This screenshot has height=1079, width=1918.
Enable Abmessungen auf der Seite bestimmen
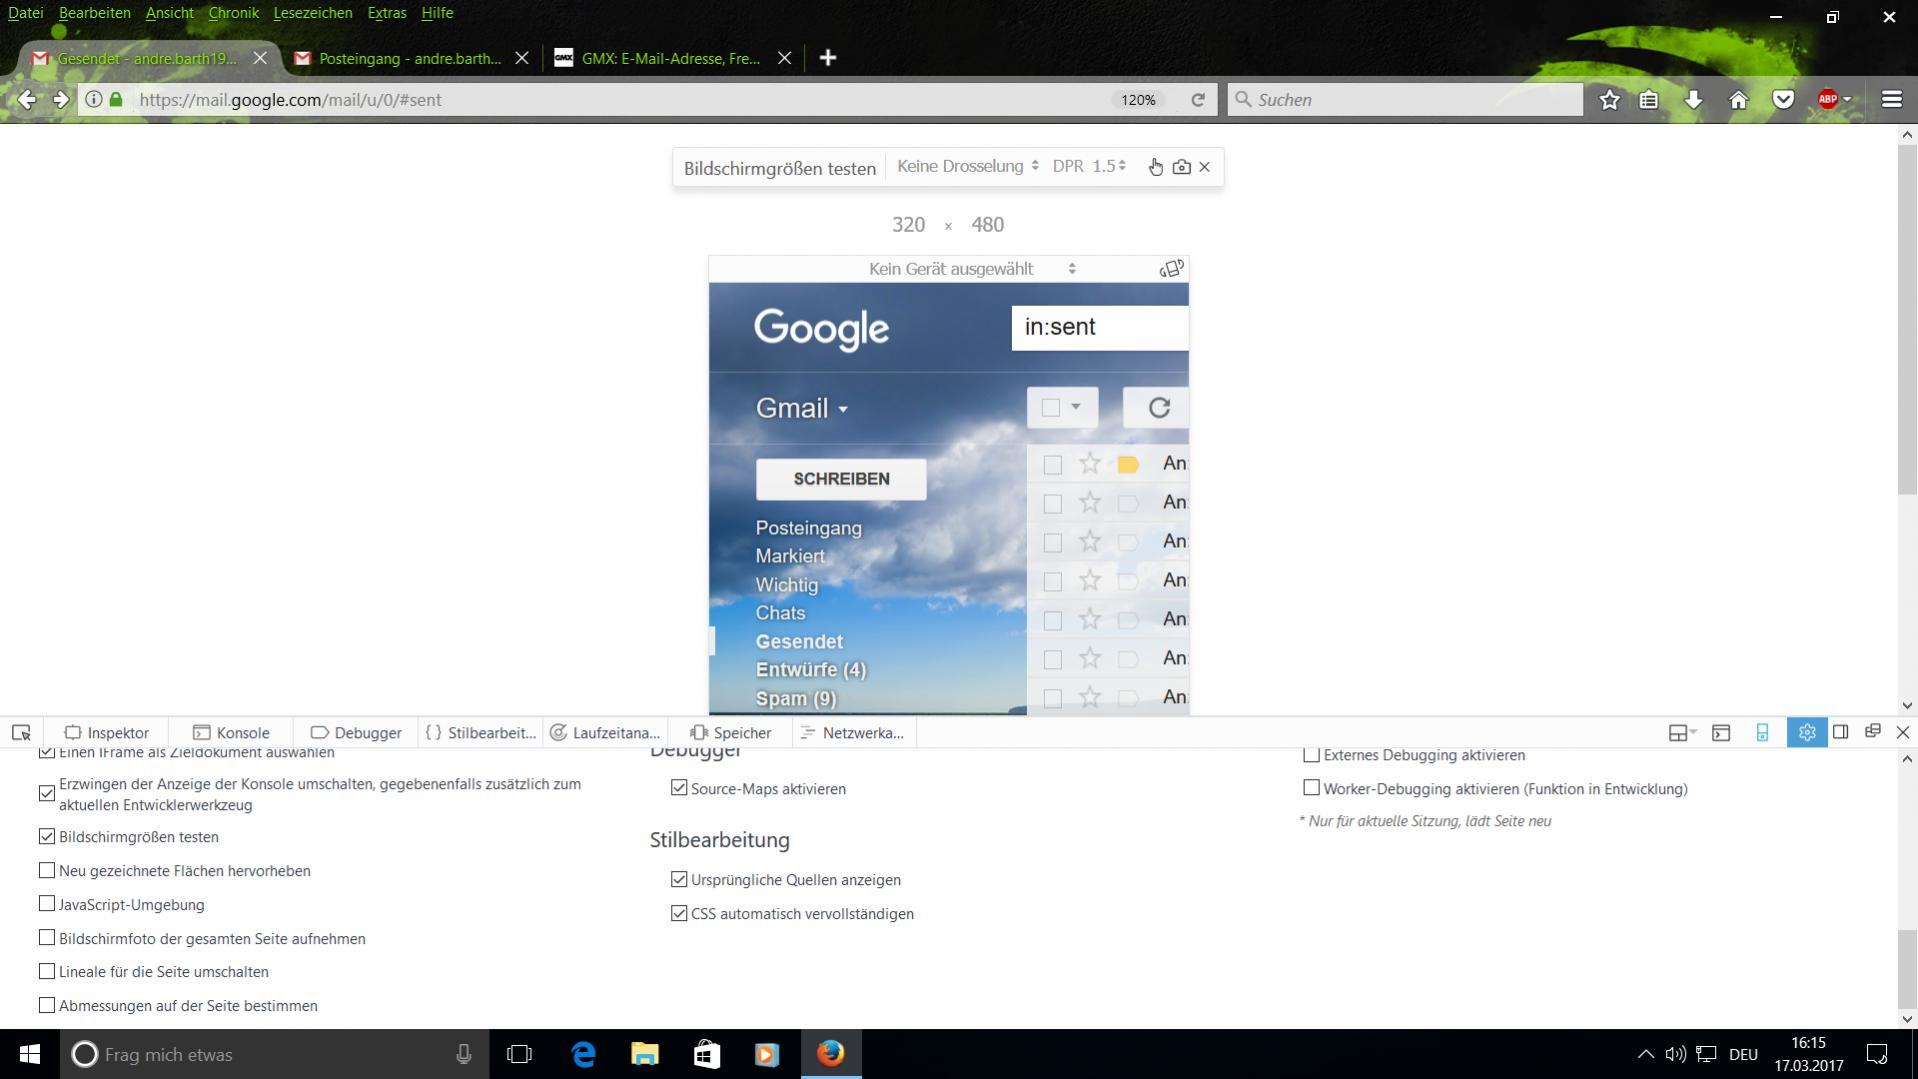tap(47, 1005)
